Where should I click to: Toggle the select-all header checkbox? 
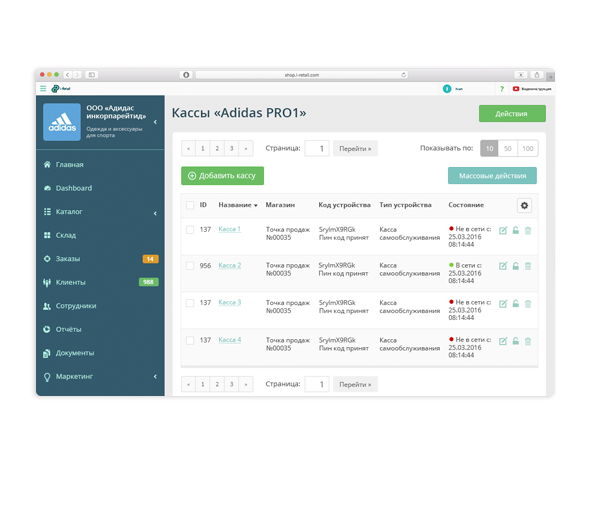190,205
